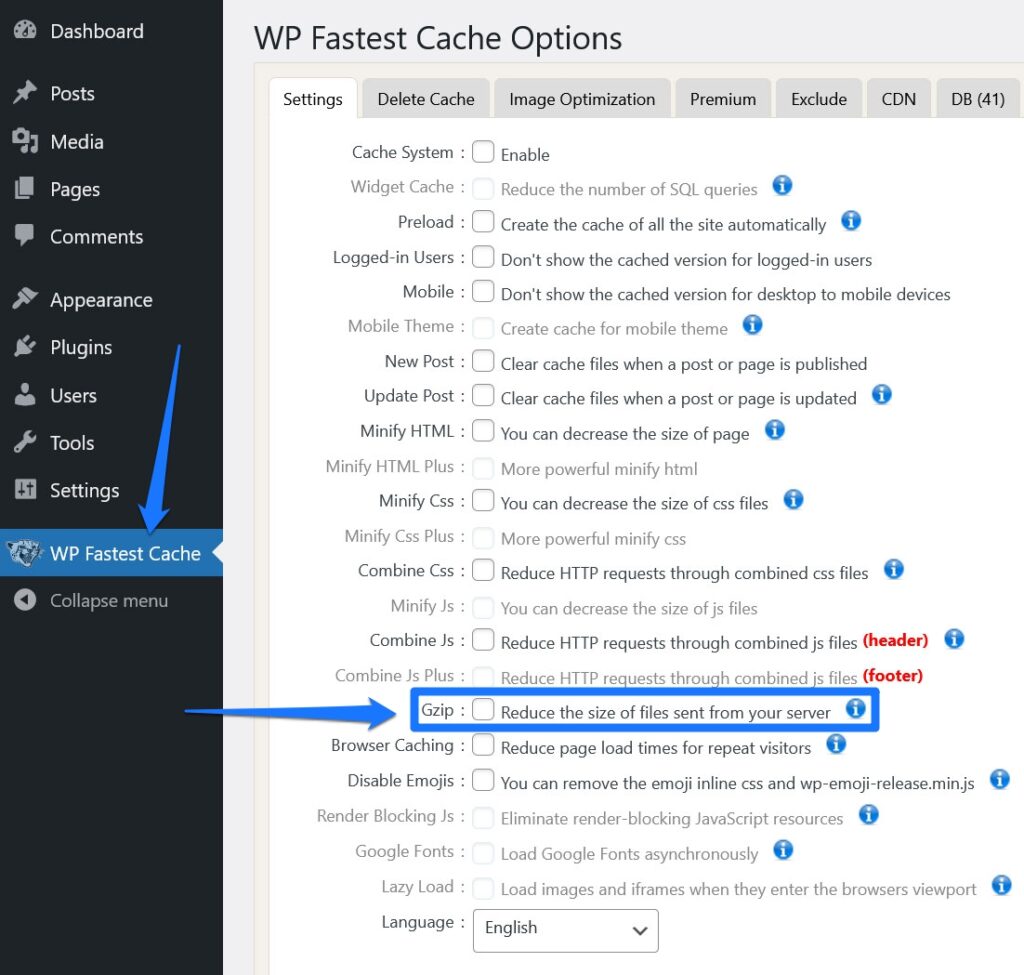Open the Comments section
Image resolution: width=1024 pixels, height=975 pixels.
[96, 237]
